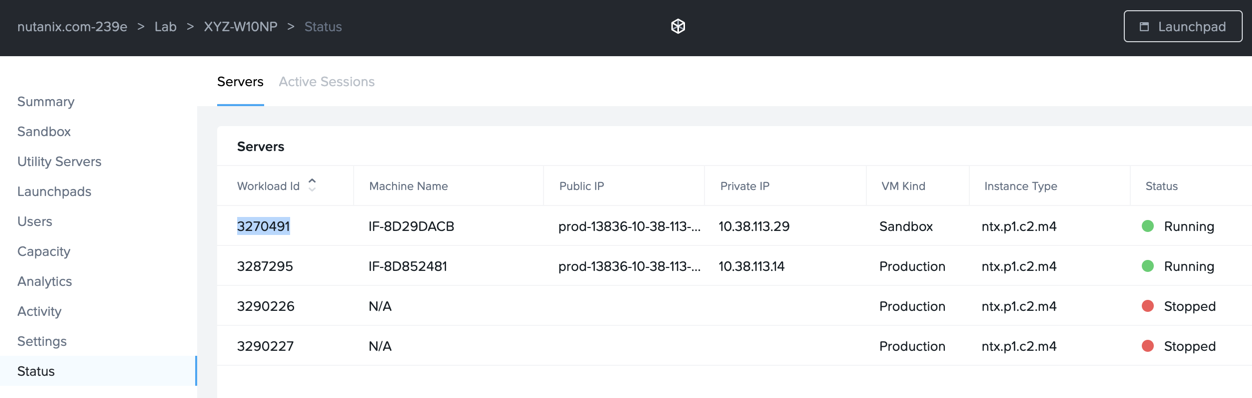The image size is (1252, 398).
Task: Open Capacity in the sidebar
Action: click(x=44, y=251)
